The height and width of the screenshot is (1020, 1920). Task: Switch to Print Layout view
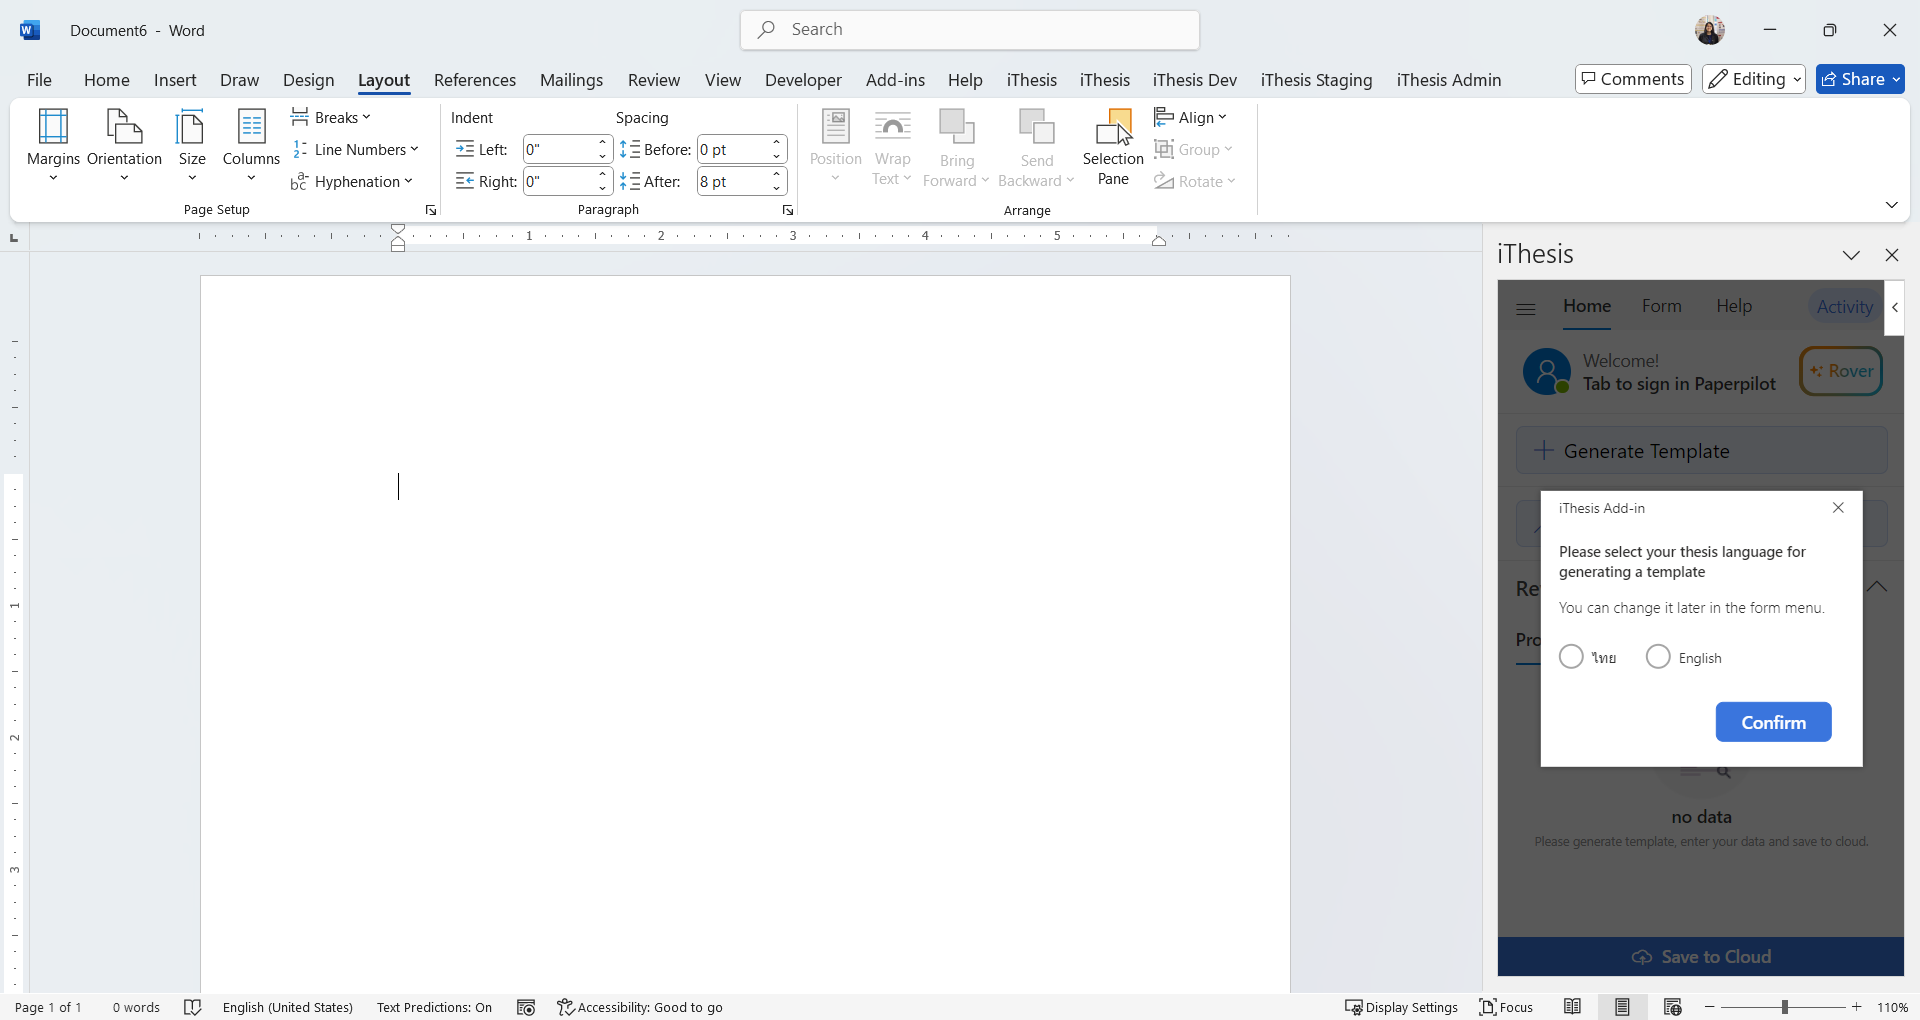tap(1622, 1007)
